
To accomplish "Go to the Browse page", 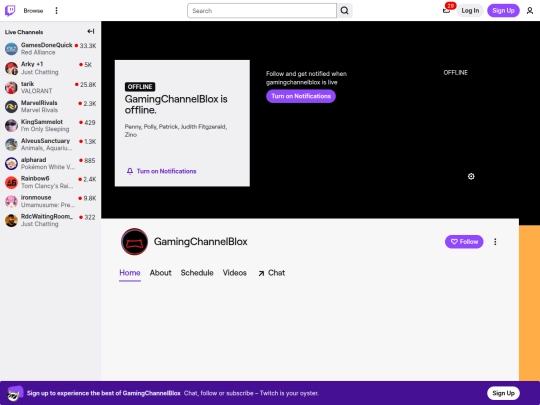I will [33, 11].
